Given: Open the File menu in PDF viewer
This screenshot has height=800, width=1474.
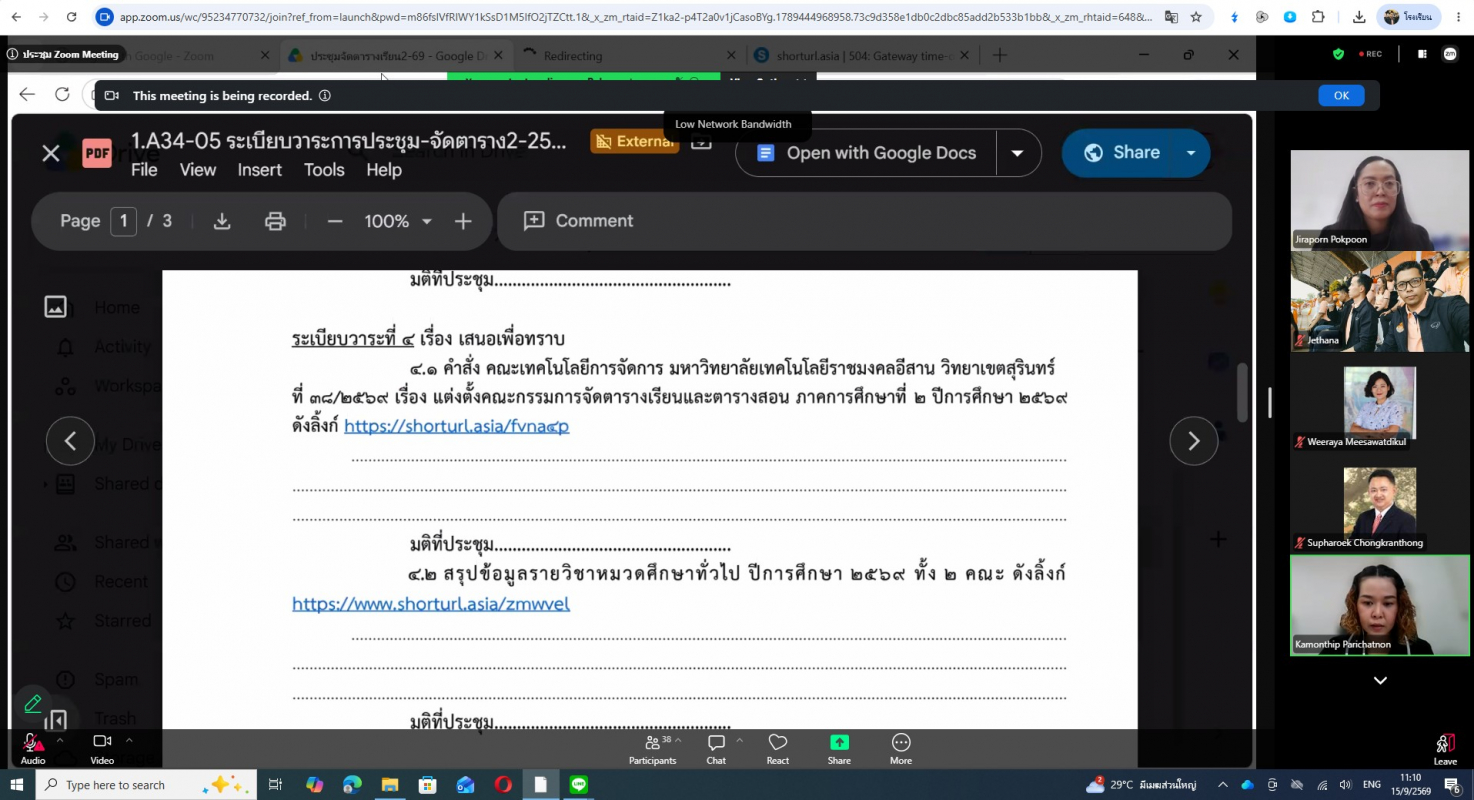Looking at the screenshot, I should (x=144, y=170).
